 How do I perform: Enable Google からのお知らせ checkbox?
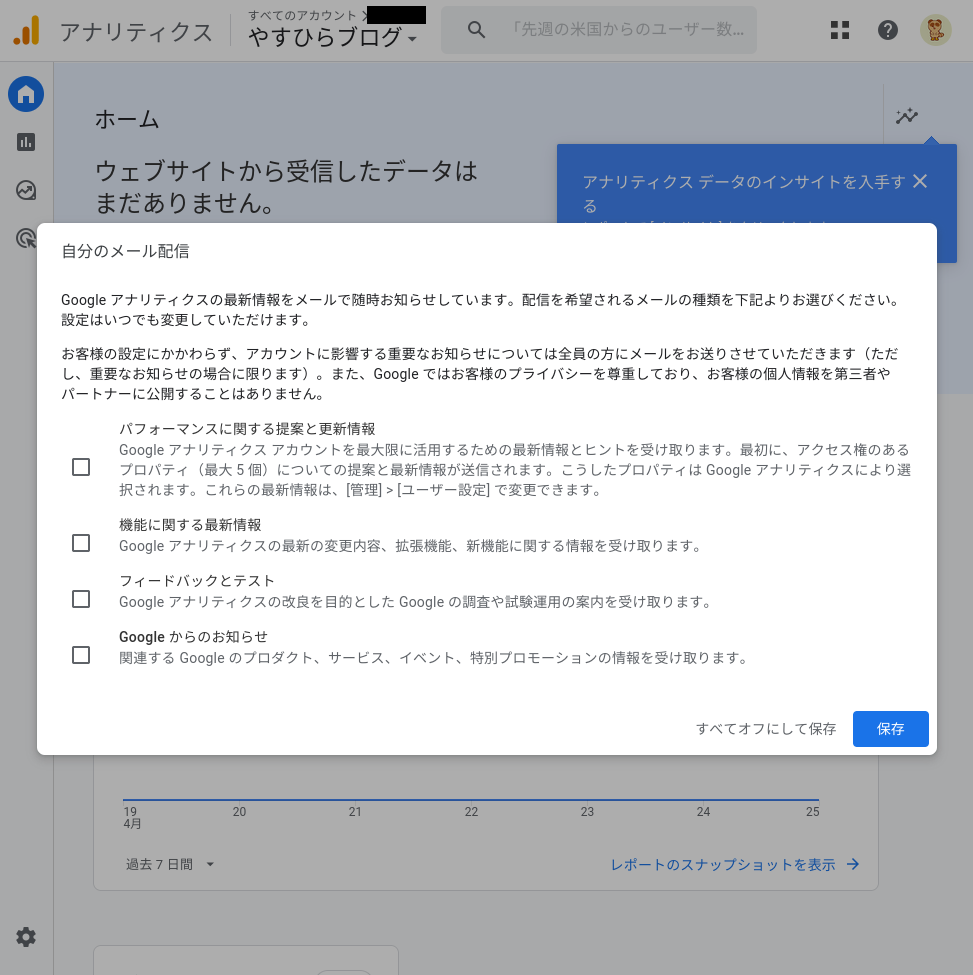(x=81, y=655)
